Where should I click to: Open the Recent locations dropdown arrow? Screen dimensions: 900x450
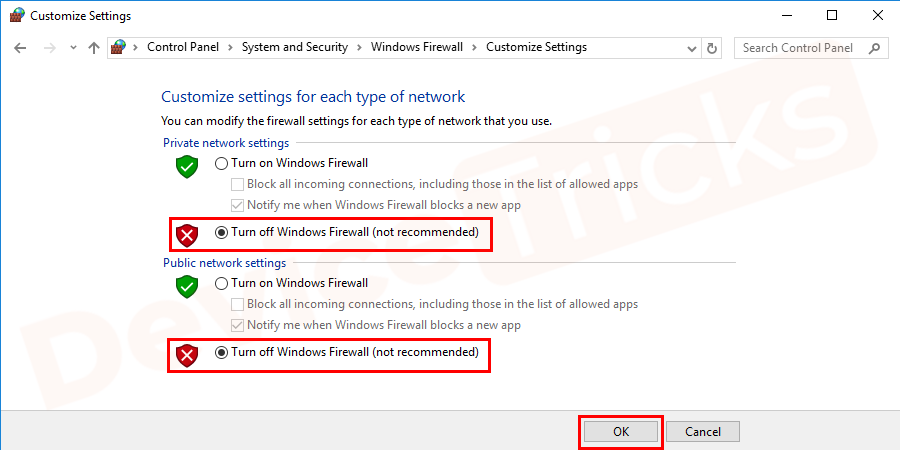pos(72,48)
